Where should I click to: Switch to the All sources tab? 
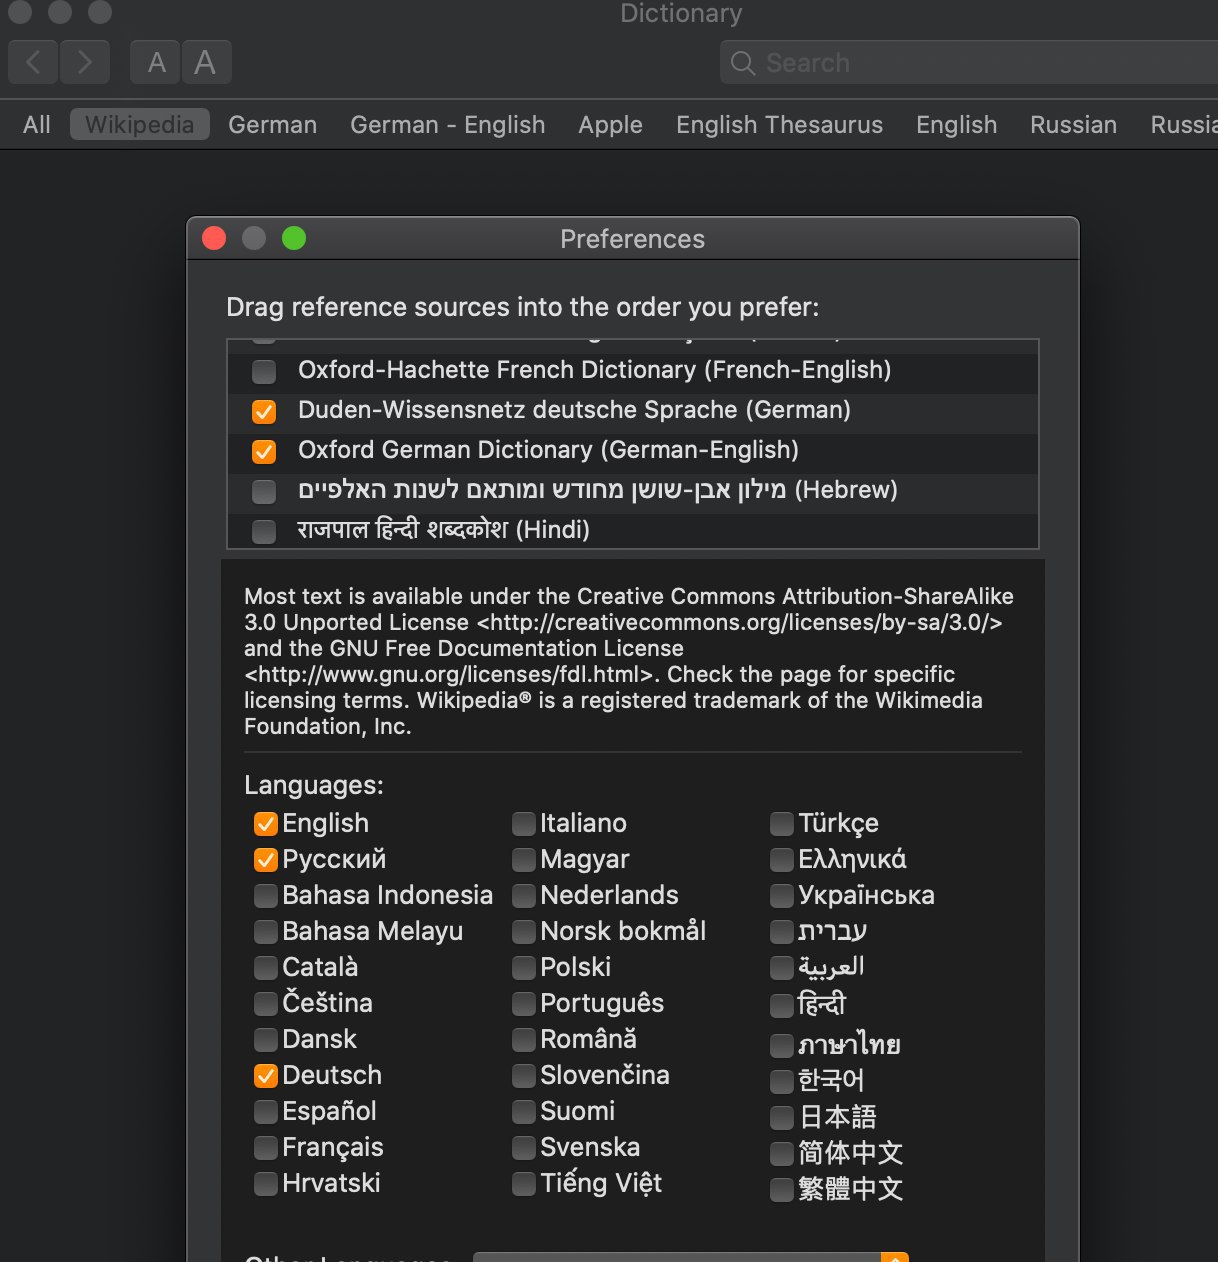[x=37, y=125]
